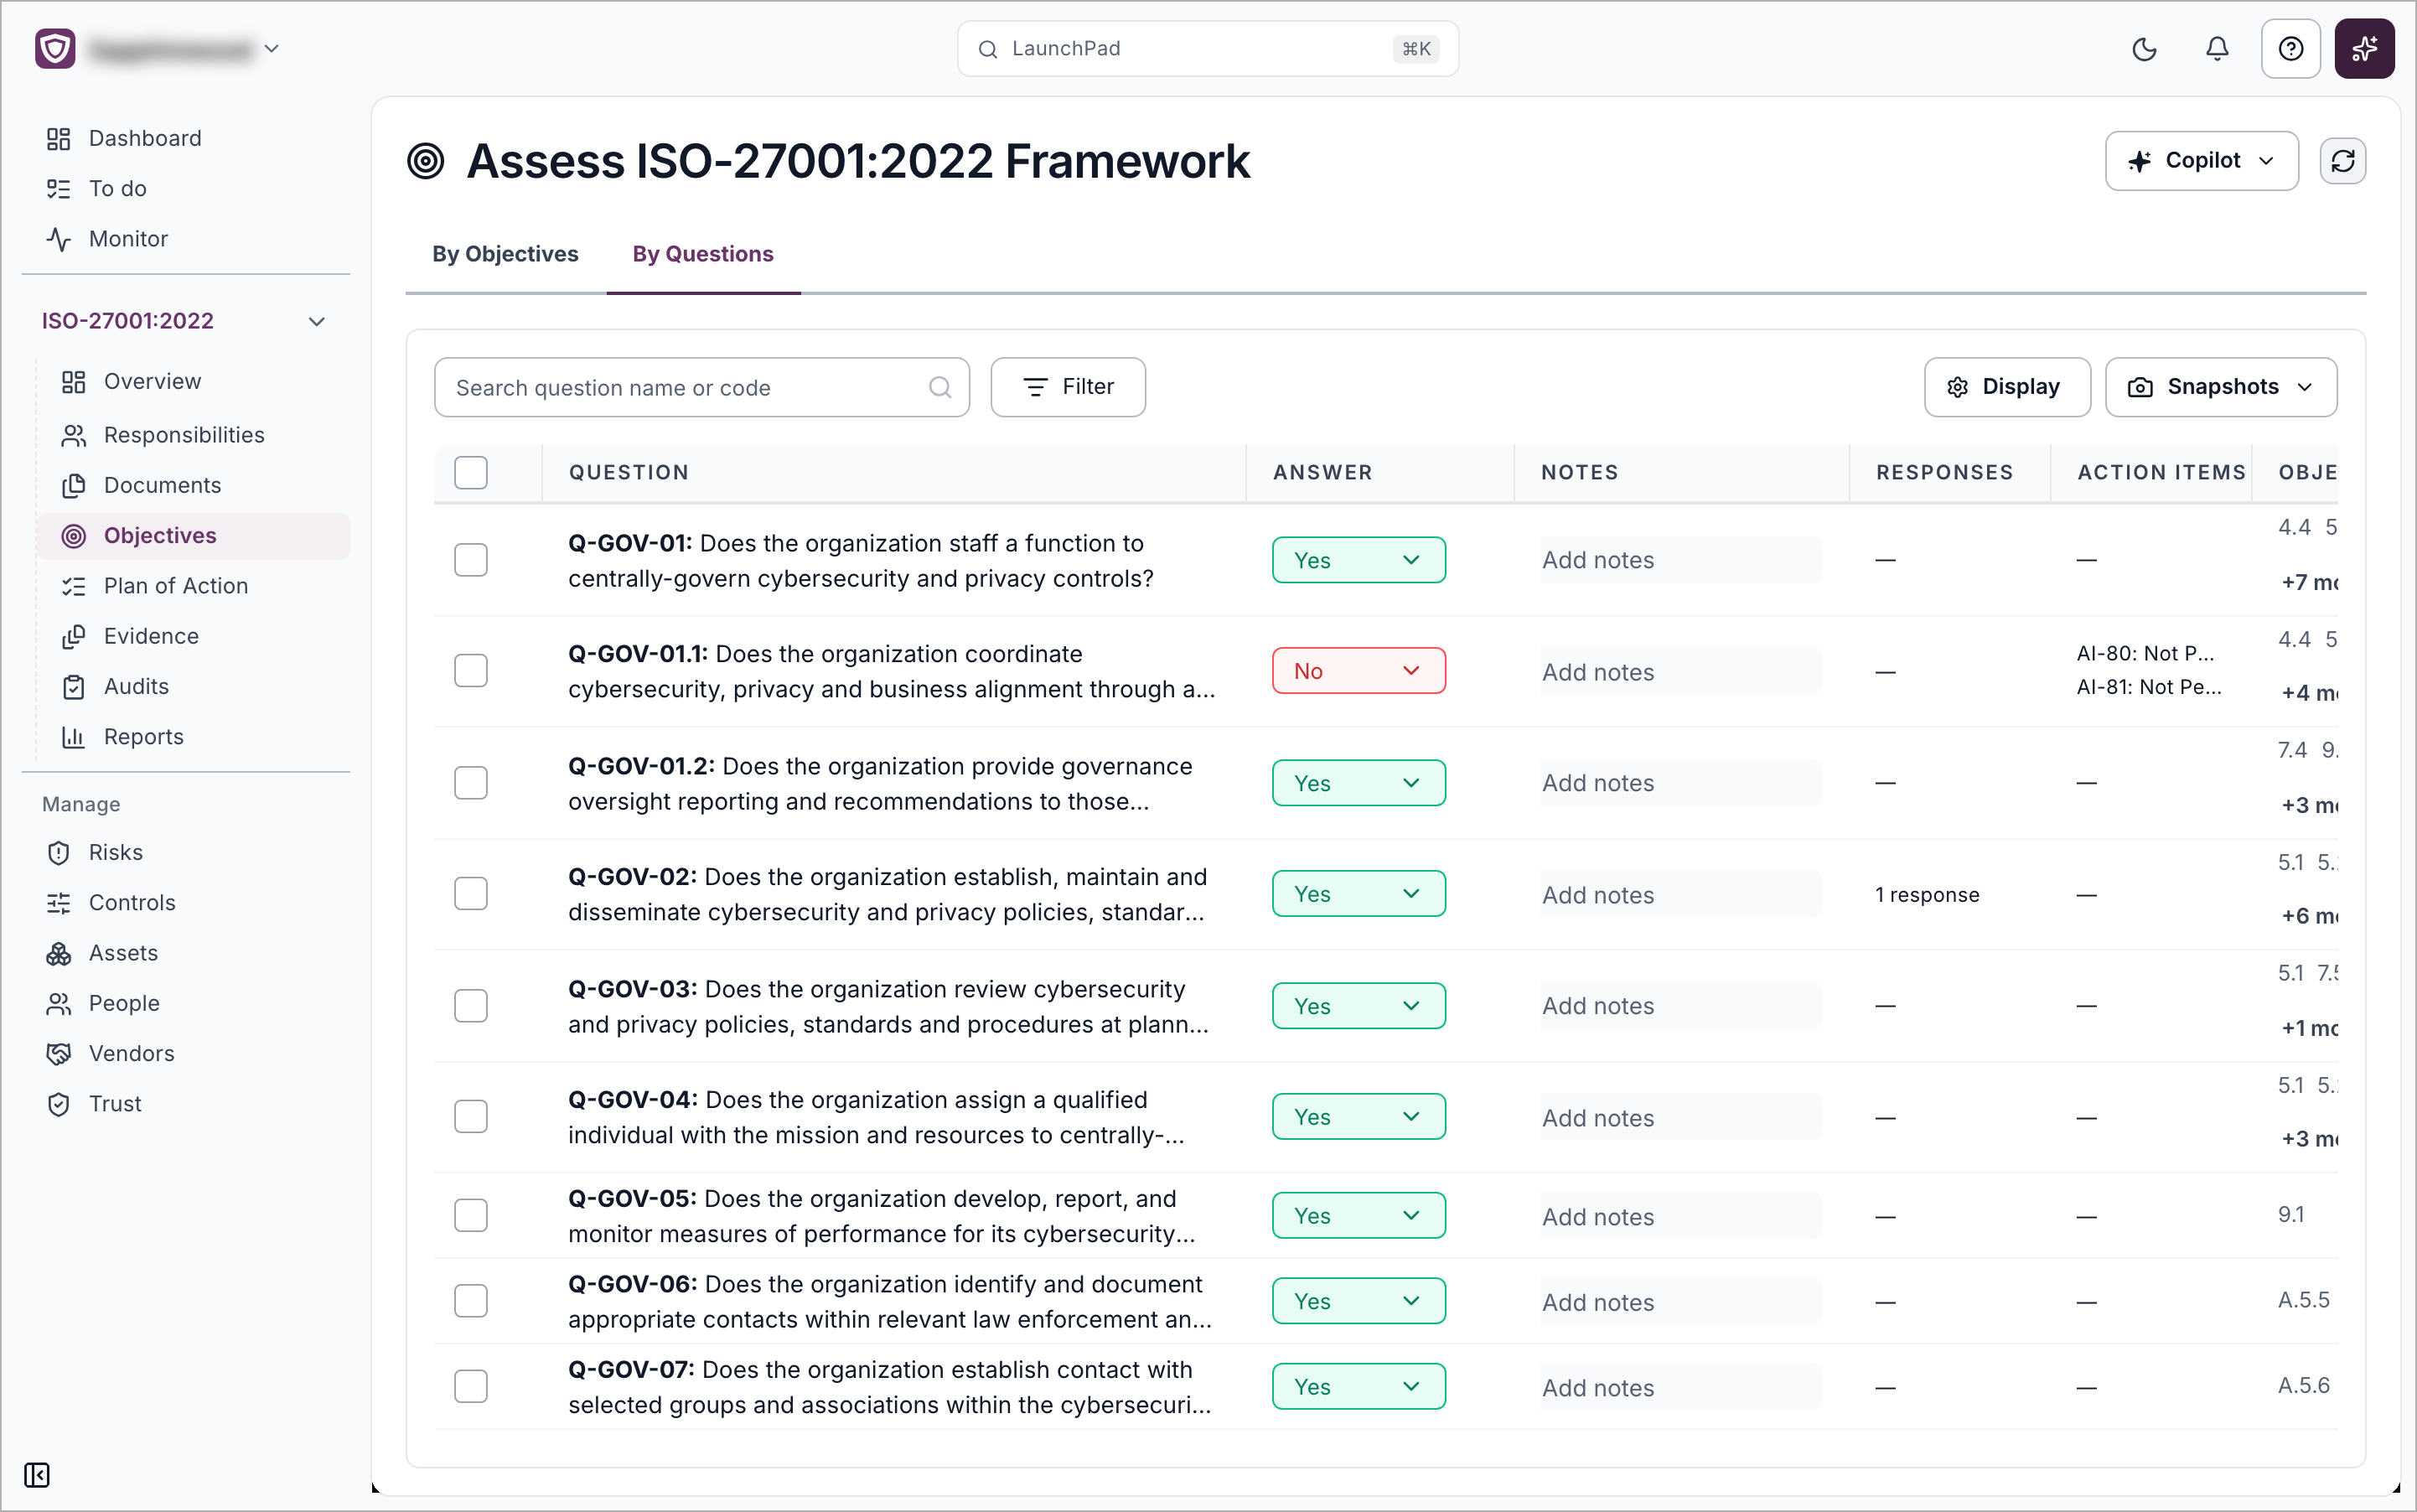
Task: Switch to the By Objectives tab
Action: point(505,254)
